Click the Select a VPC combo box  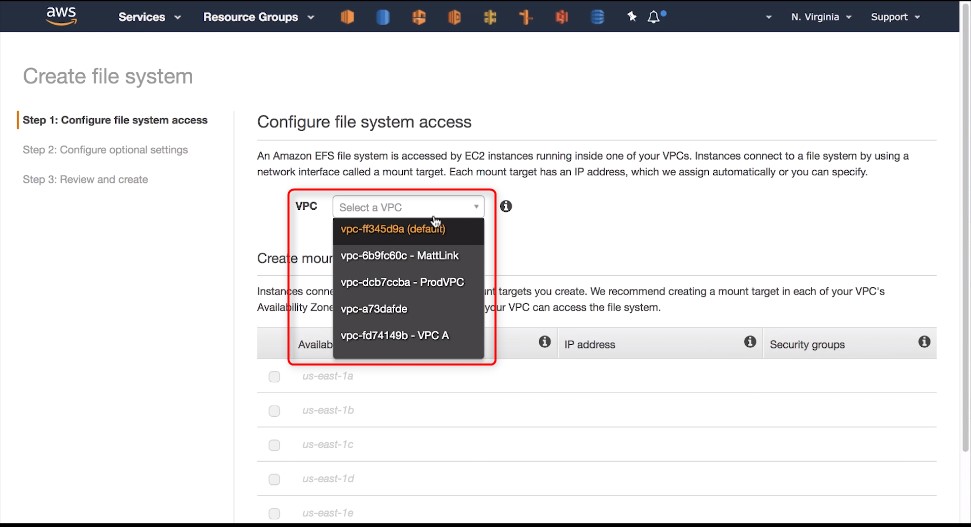click(x=409, y=207)
